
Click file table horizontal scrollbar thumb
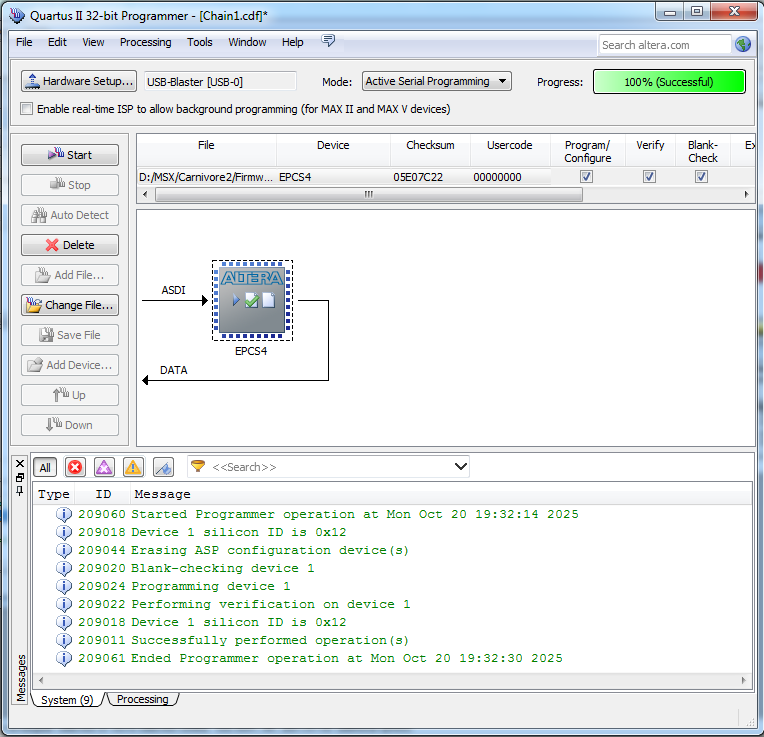(369, 194)
